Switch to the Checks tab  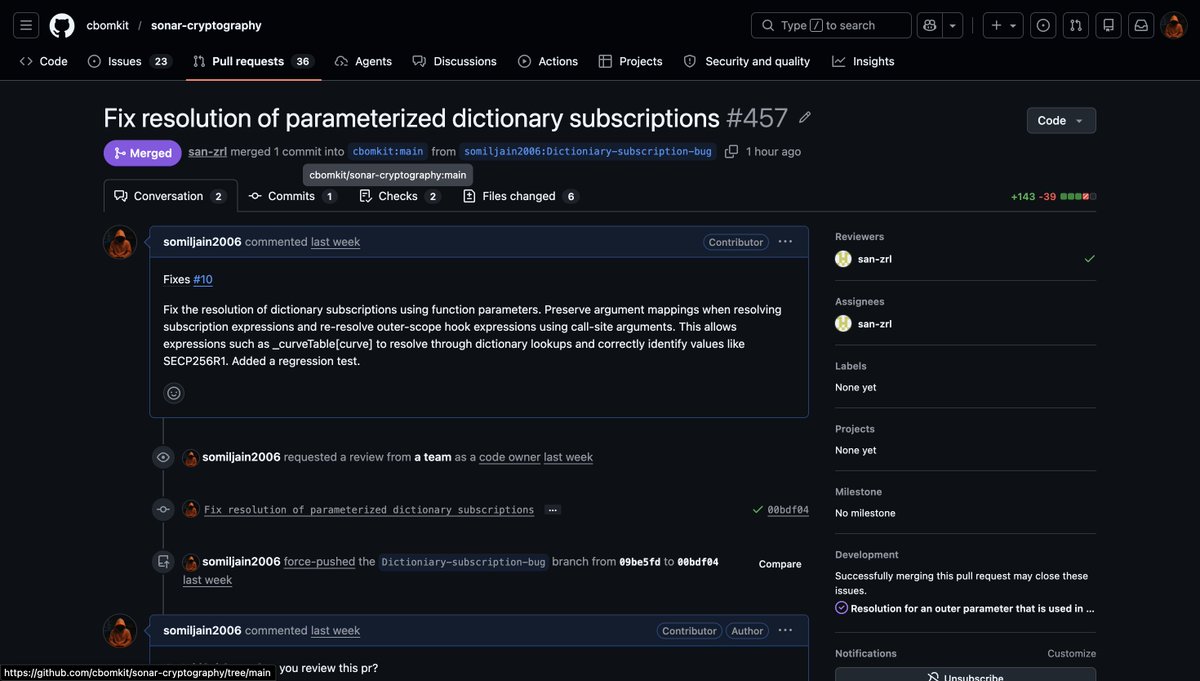click(x=399, y=196)
